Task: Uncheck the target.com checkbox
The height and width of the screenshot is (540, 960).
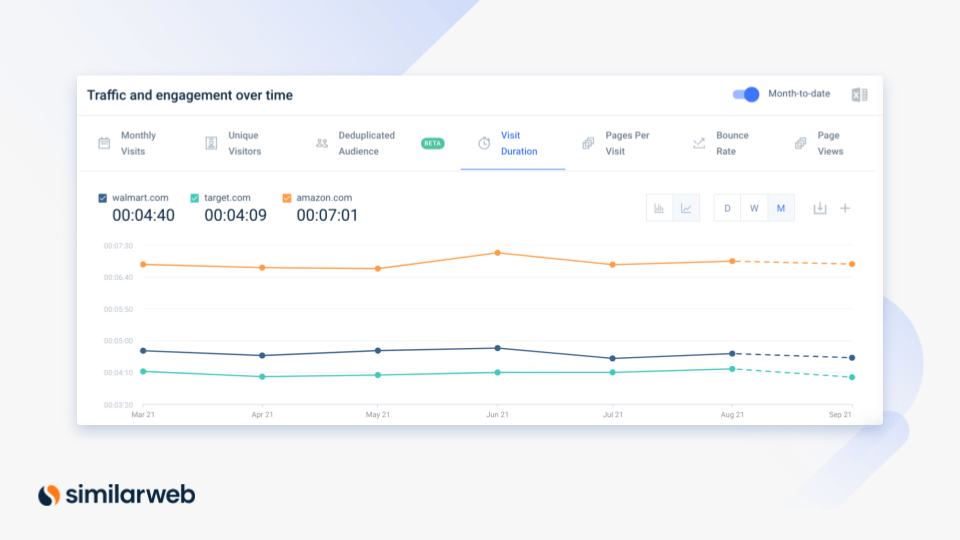Action: click(x=195, y=198)
